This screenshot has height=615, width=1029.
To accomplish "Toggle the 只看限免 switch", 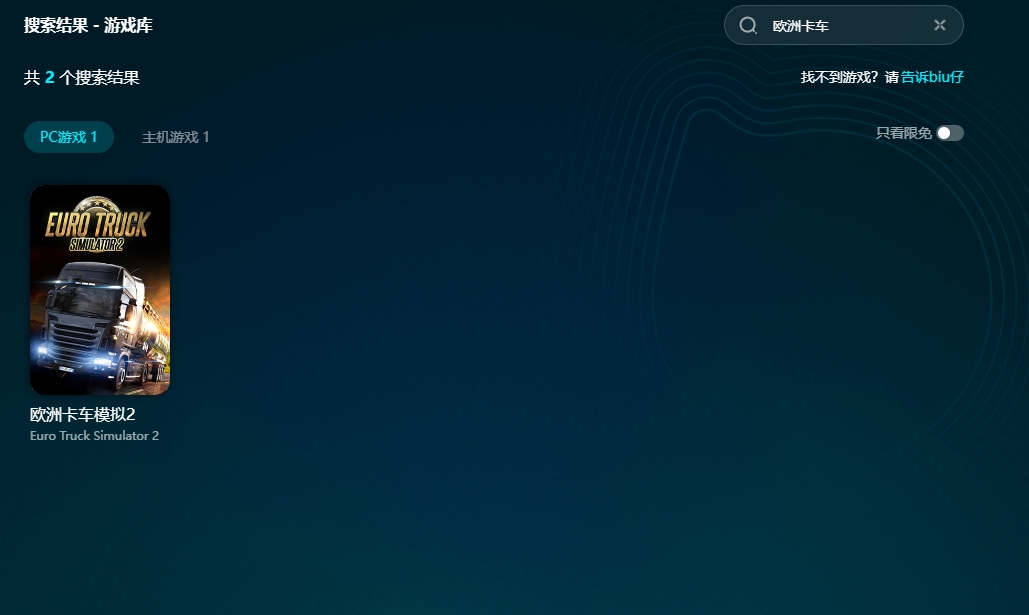I will pyautogui.click(x=950, y=133).
